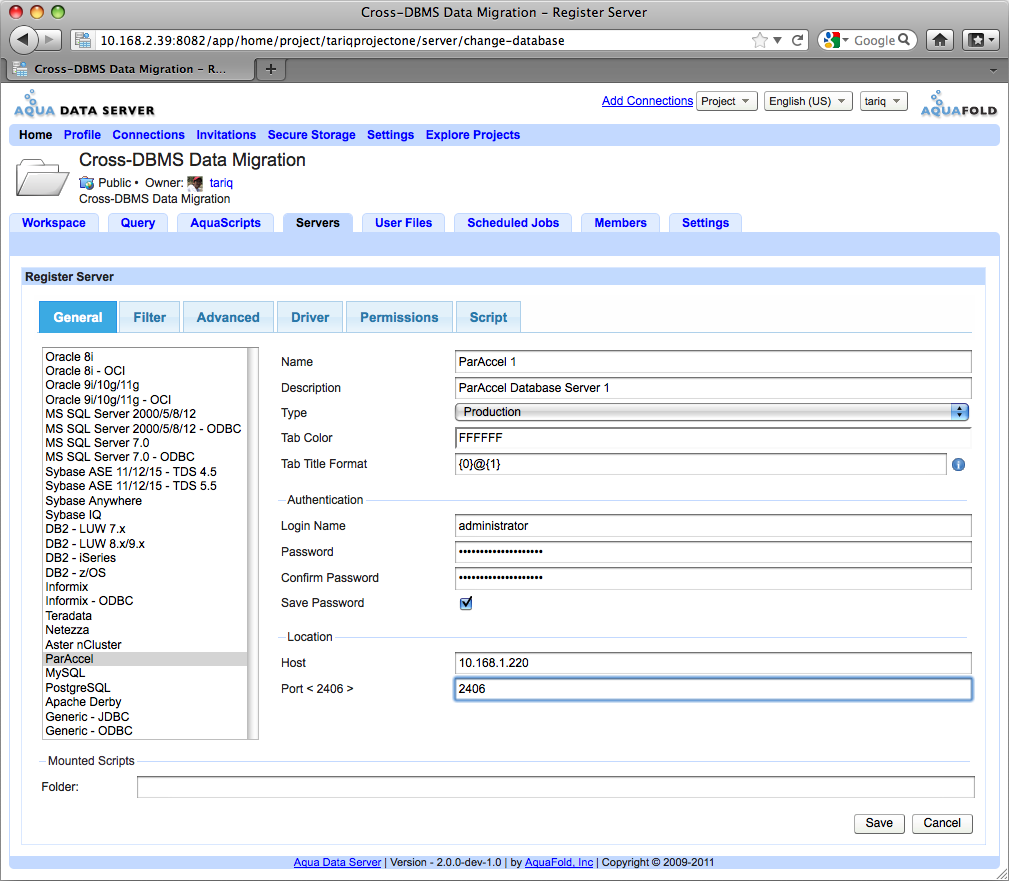
Task: Select Generic - JDBC in the list
Action: 145,717
